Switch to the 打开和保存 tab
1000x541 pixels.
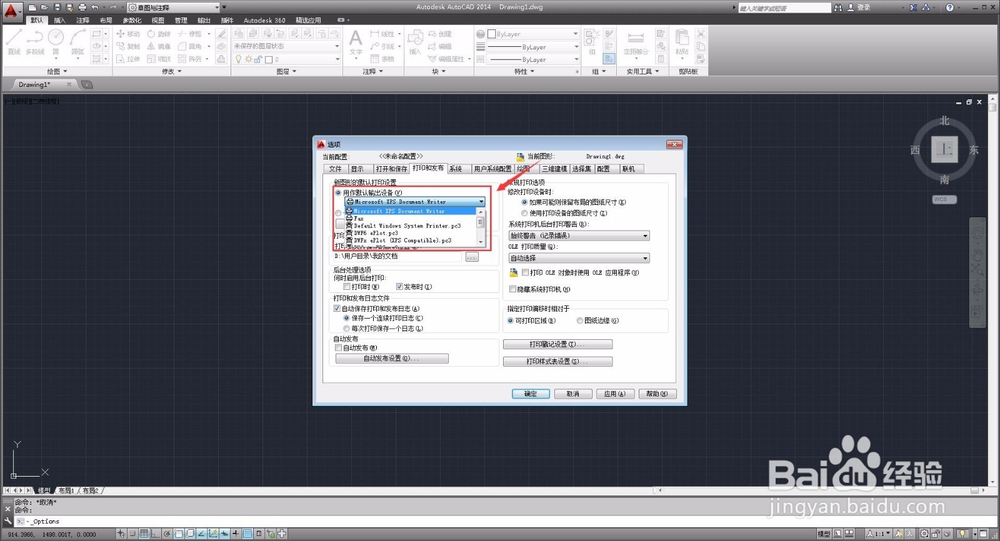(x=391, y=169)
